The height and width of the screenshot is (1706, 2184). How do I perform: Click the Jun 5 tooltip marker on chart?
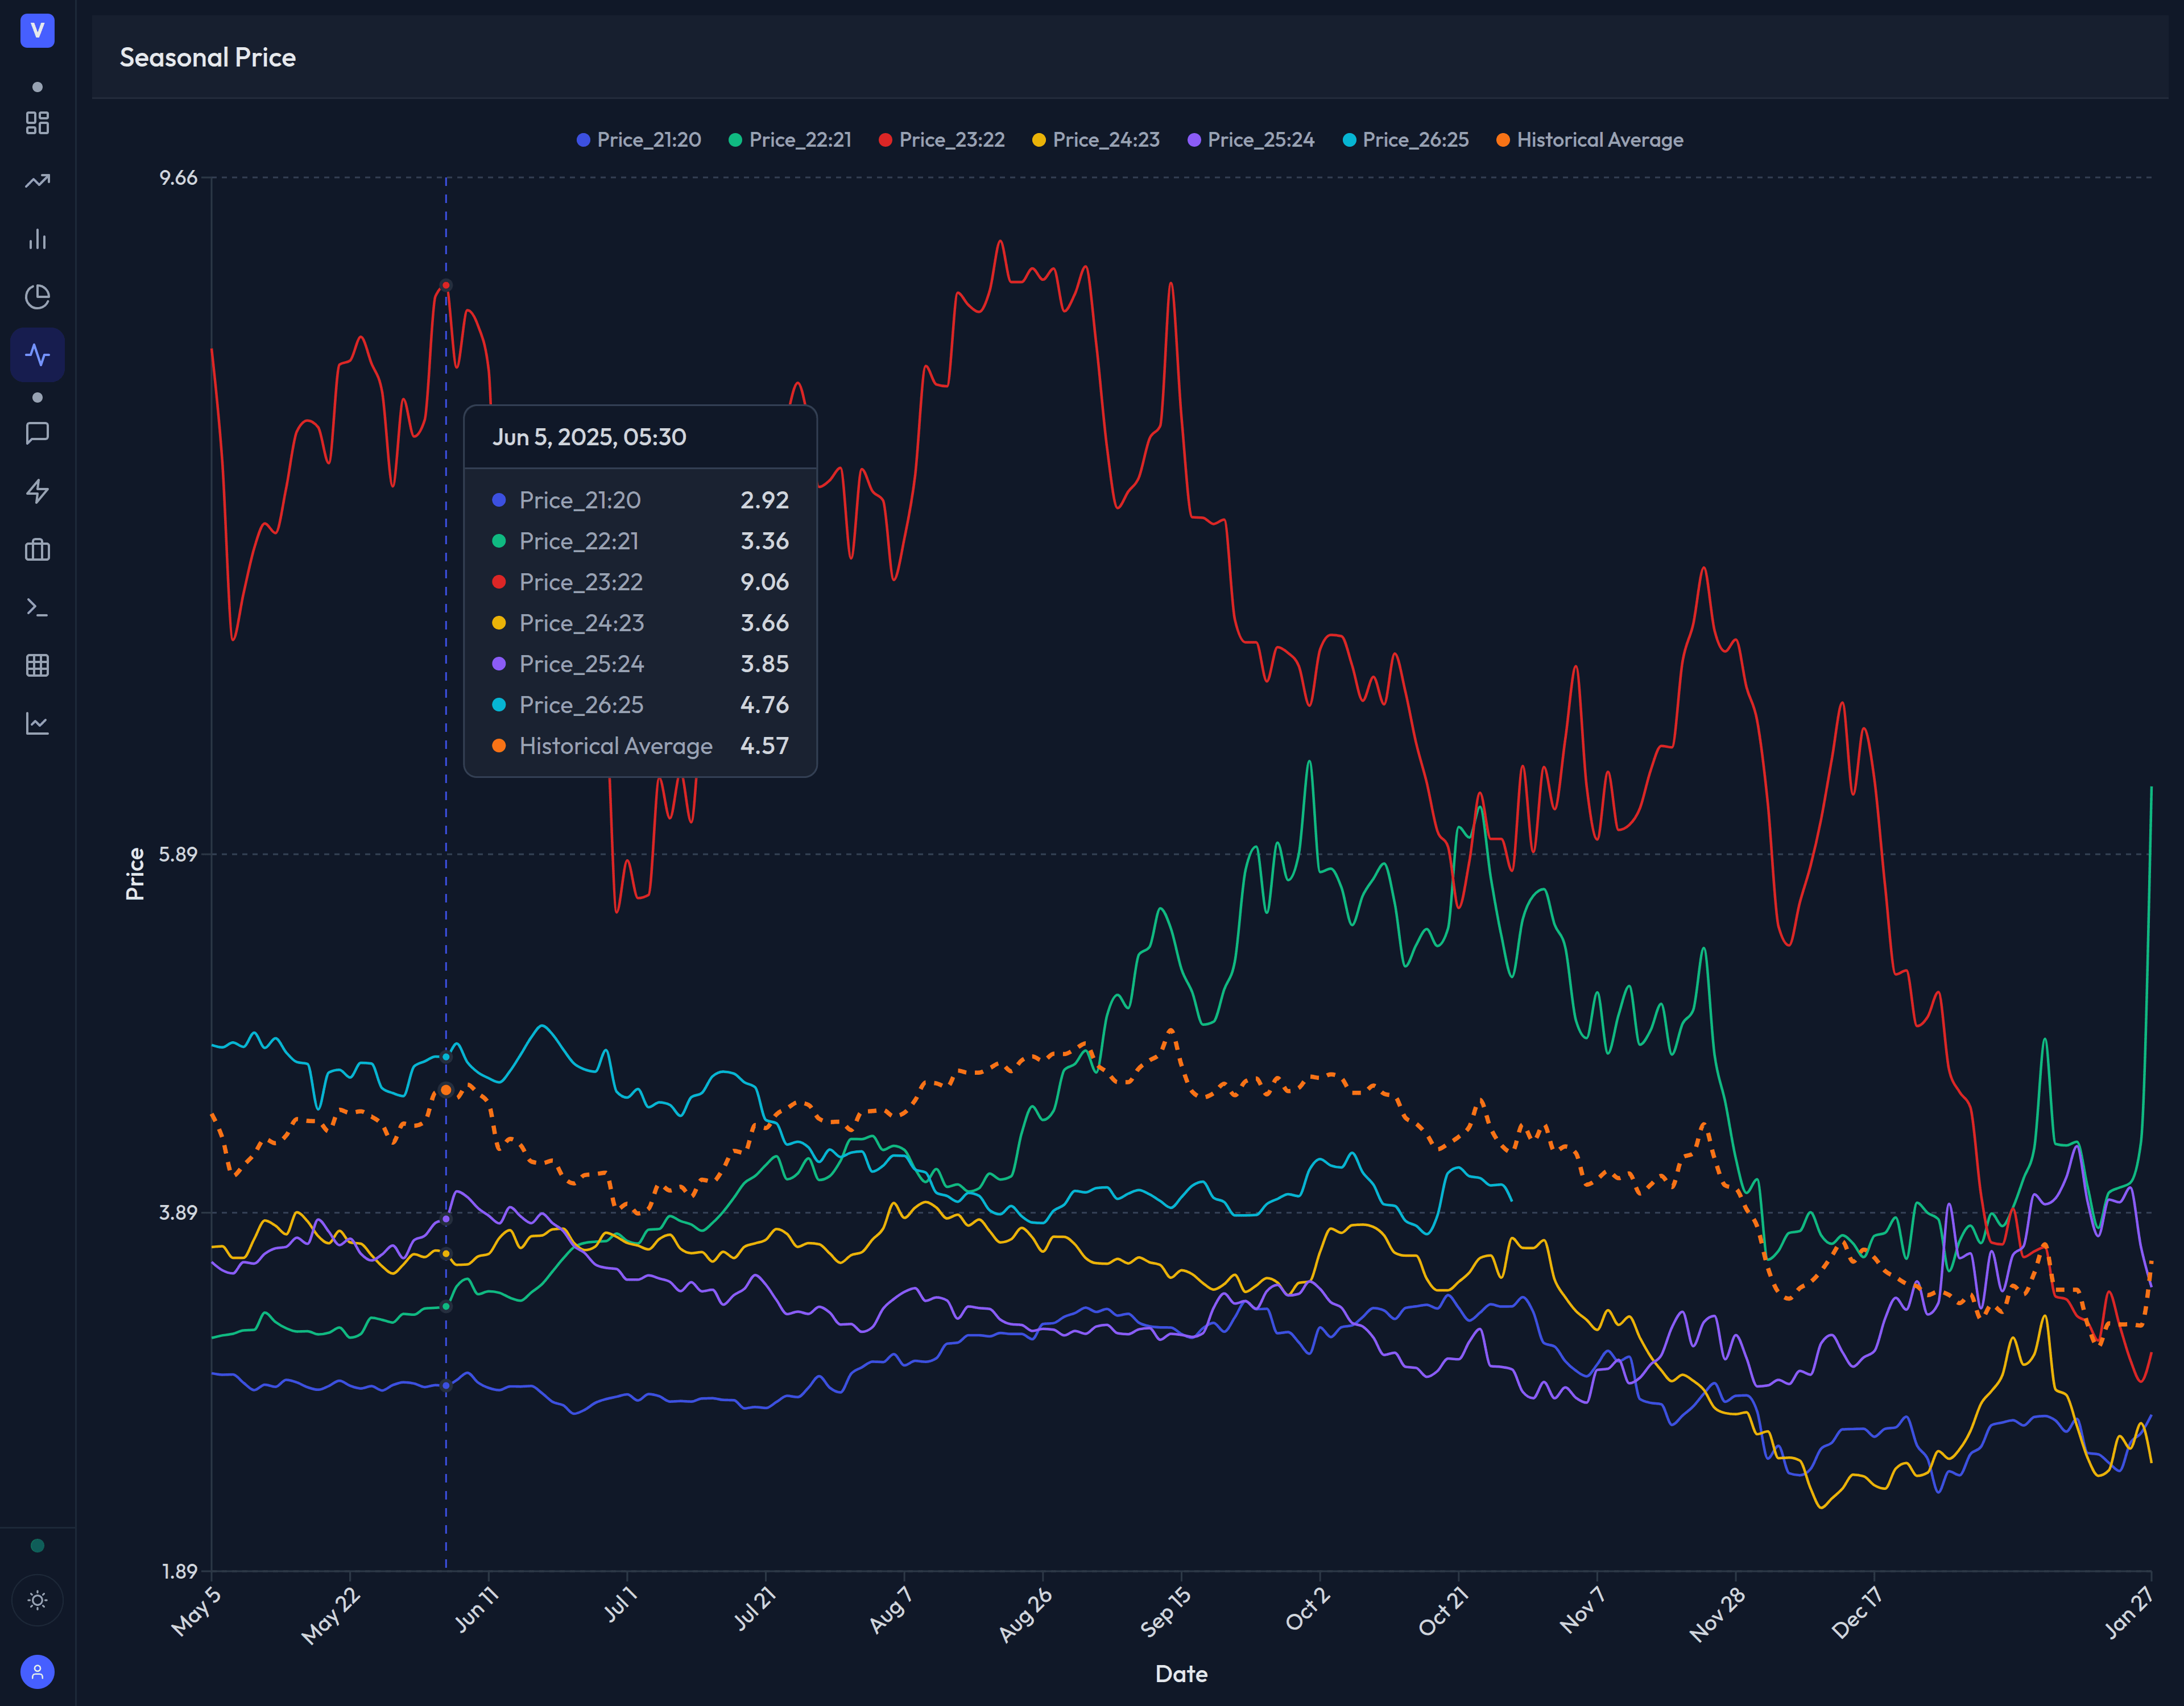pos(446,285)
